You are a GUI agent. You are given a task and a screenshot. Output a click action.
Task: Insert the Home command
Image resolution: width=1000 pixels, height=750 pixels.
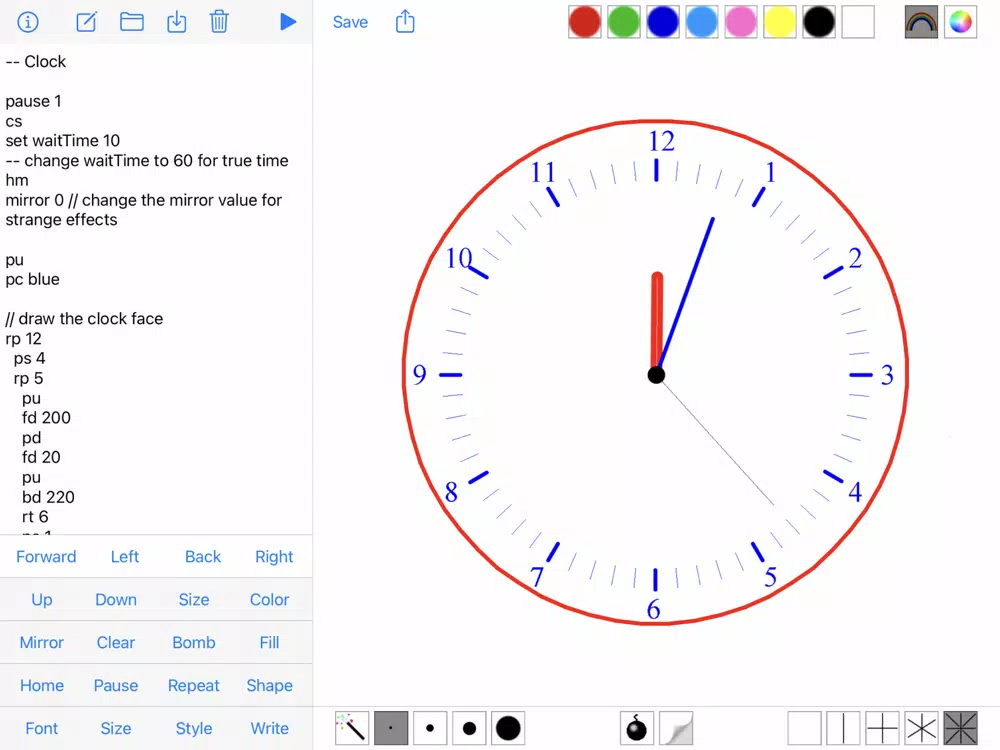pyautogui.click(x=41, y=685)
